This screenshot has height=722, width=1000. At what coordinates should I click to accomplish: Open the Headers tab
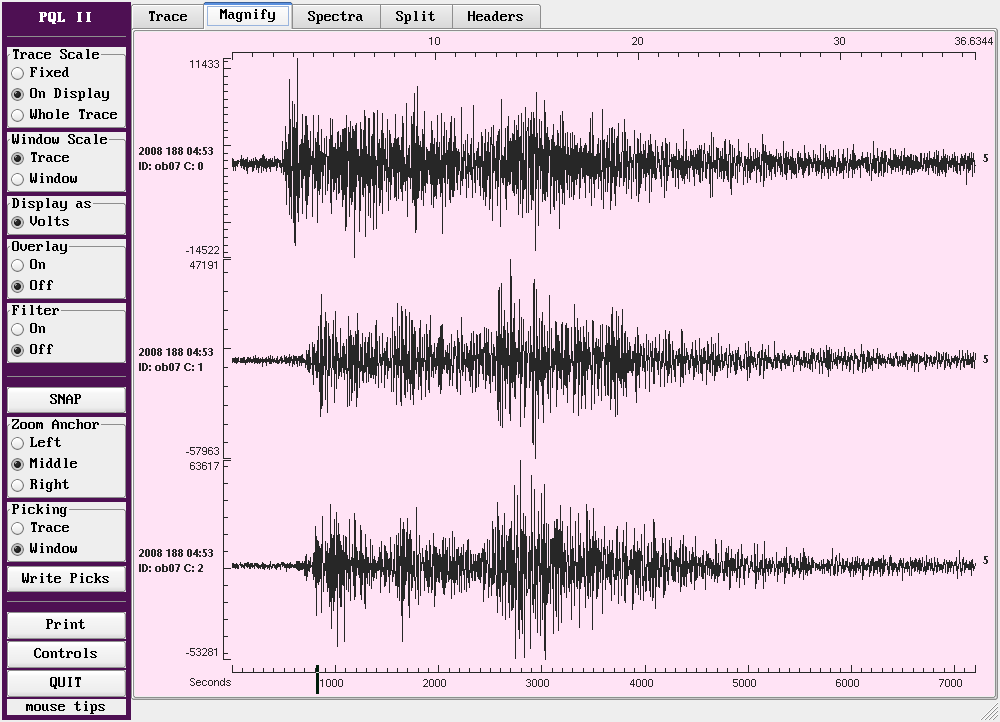(x=495, y=16)
